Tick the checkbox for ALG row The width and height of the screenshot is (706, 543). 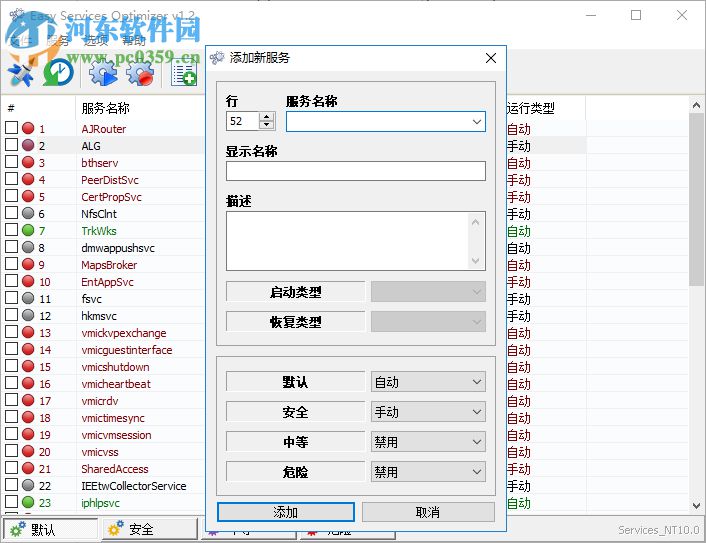coord(11,145)
